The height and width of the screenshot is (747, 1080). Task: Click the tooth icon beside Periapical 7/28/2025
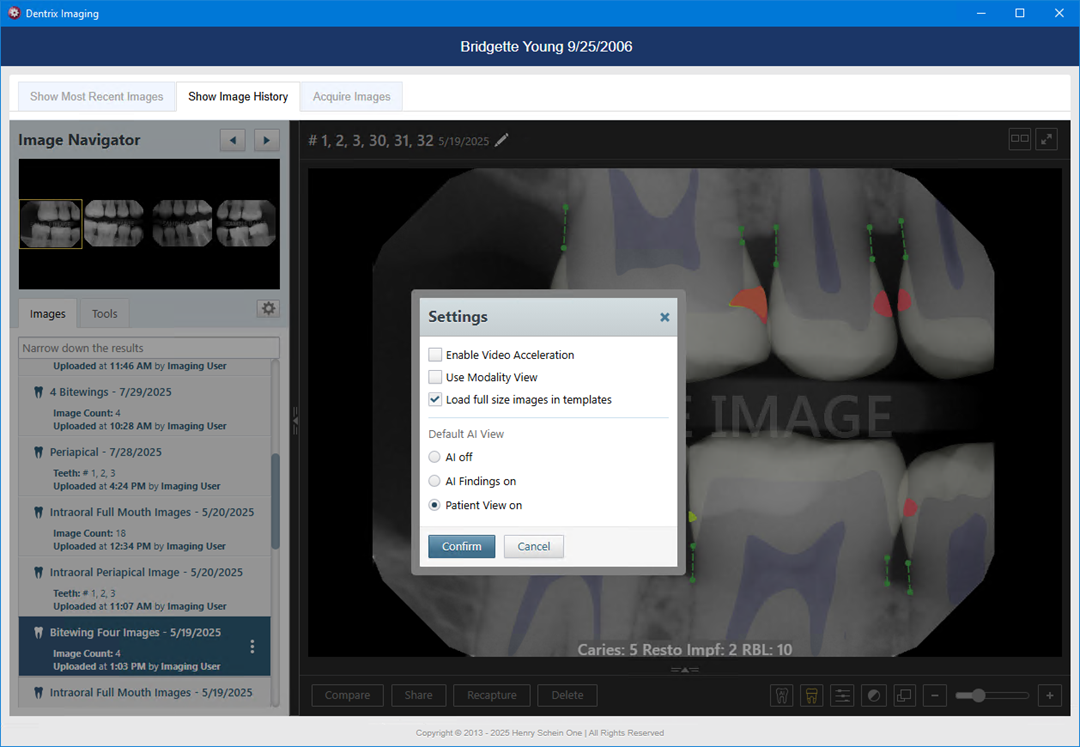pos(39,452)
